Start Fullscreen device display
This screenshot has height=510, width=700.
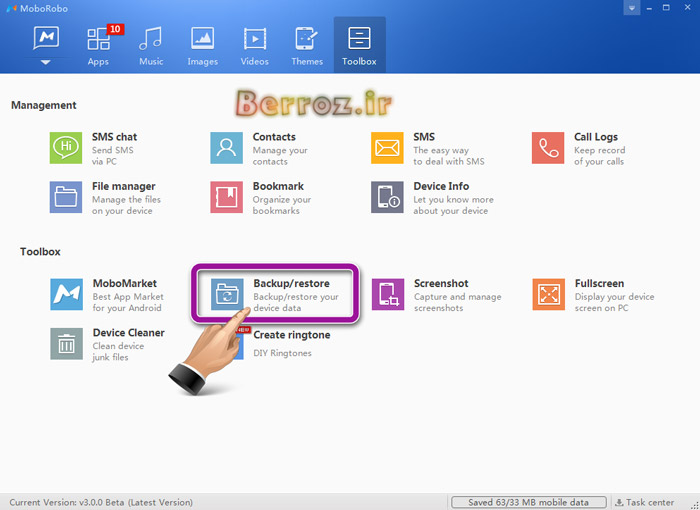(x=548, y=295)
